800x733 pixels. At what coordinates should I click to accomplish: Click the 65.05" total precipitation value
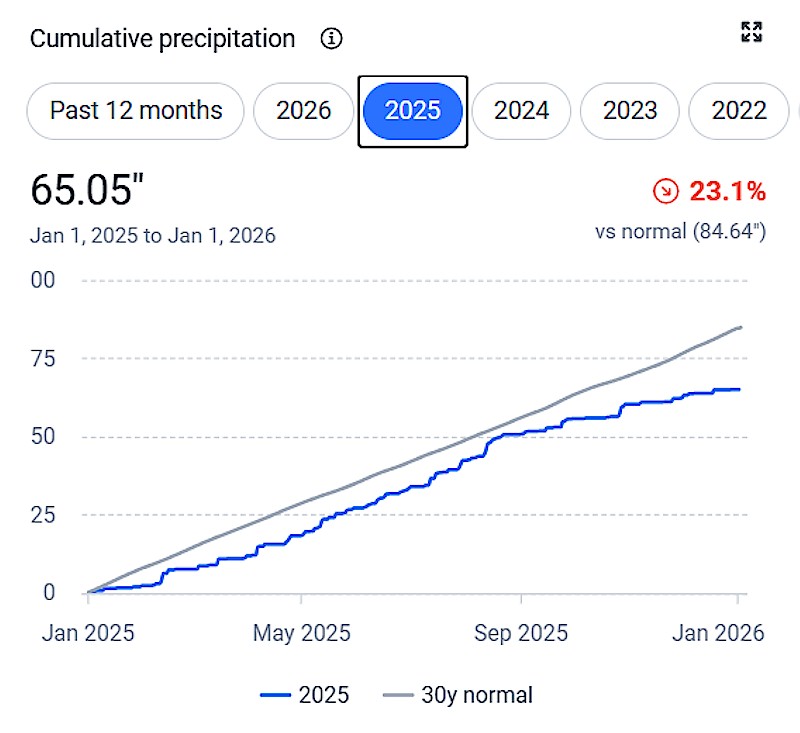coord(88,190)
